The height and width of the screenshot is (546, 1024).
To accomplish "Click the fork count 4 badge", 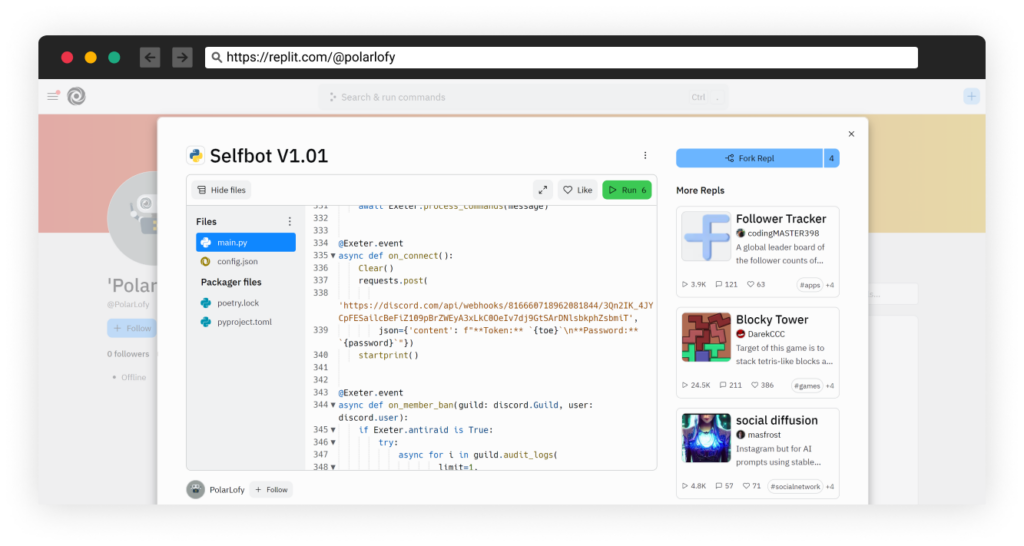I will pyautogui.click(x=831, y=158).
